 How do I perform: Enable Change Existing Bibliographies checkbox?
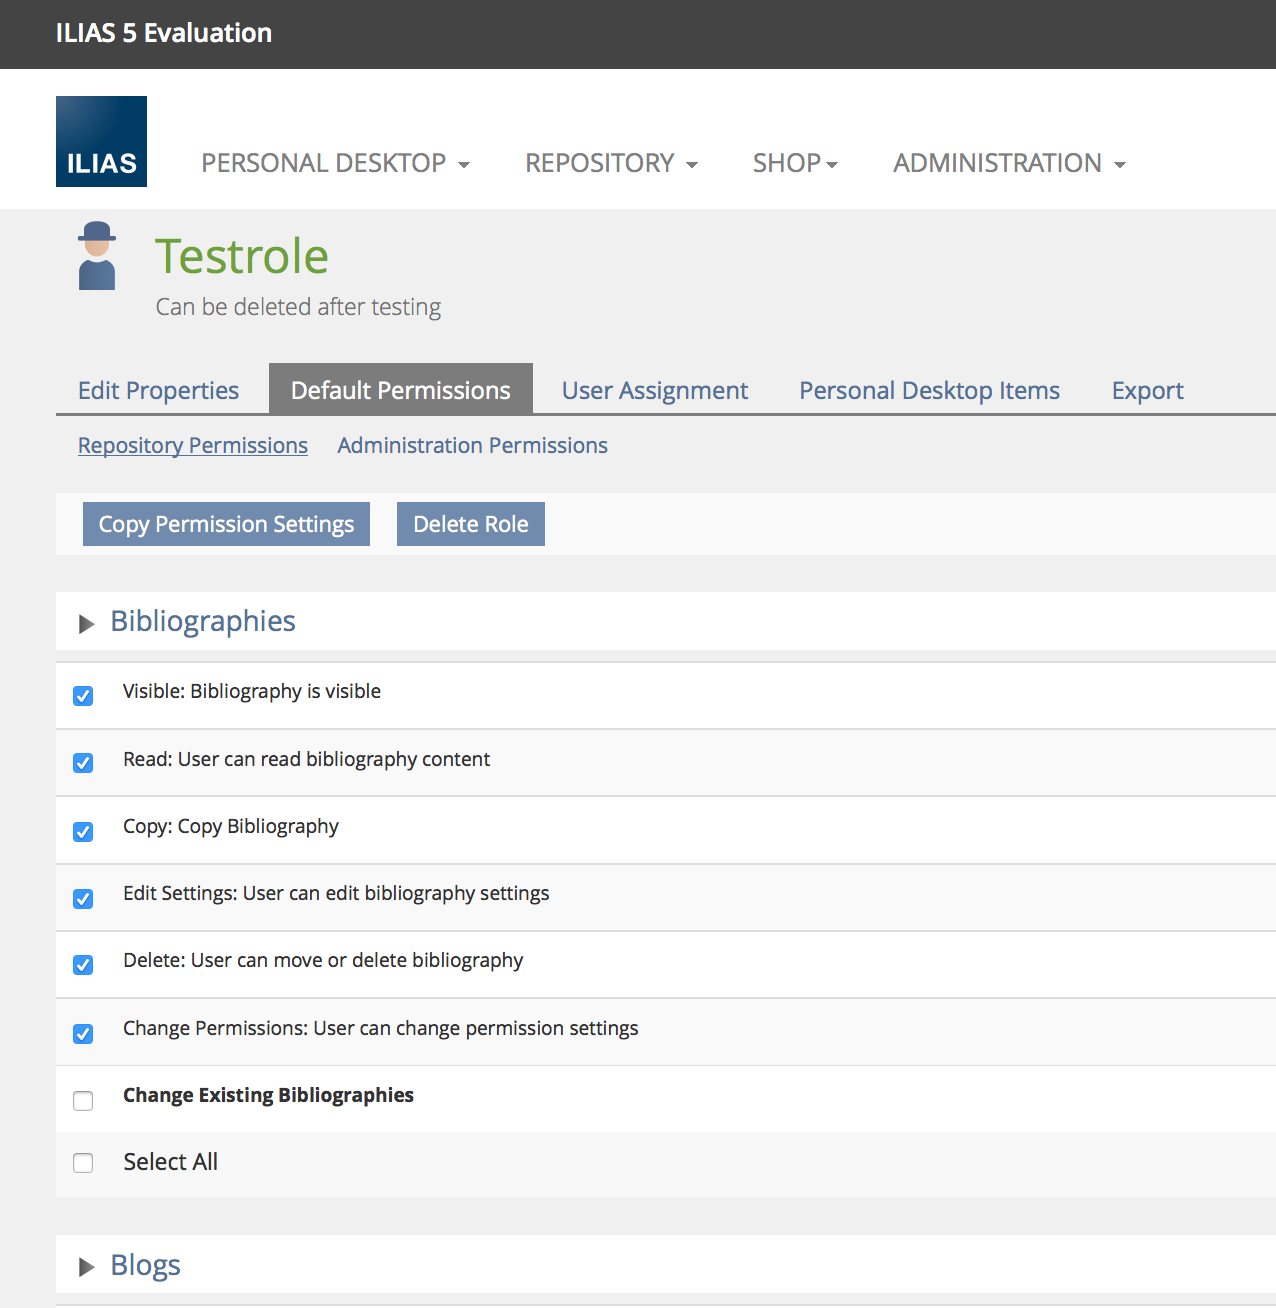point(83,1101)
